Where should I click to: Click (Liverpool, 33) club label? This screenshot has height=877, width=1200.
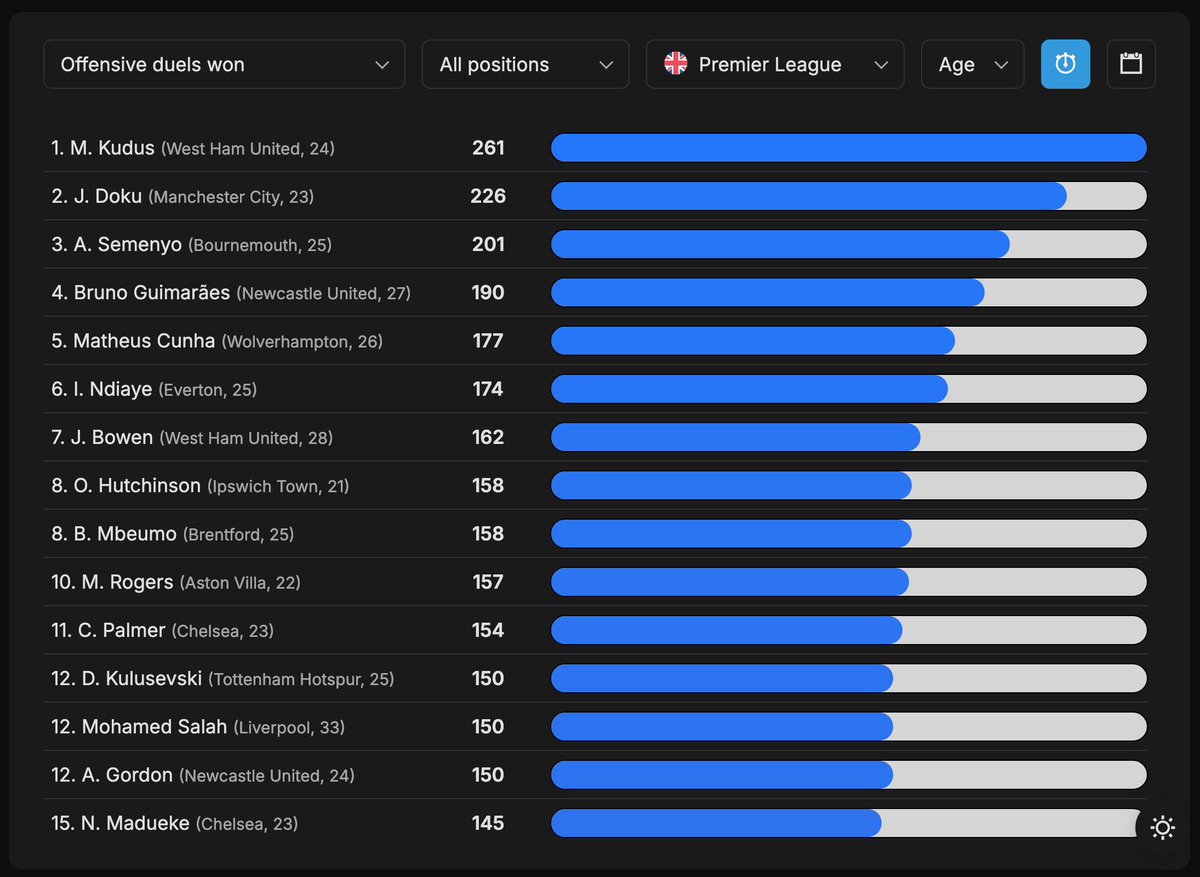point(289,727)
